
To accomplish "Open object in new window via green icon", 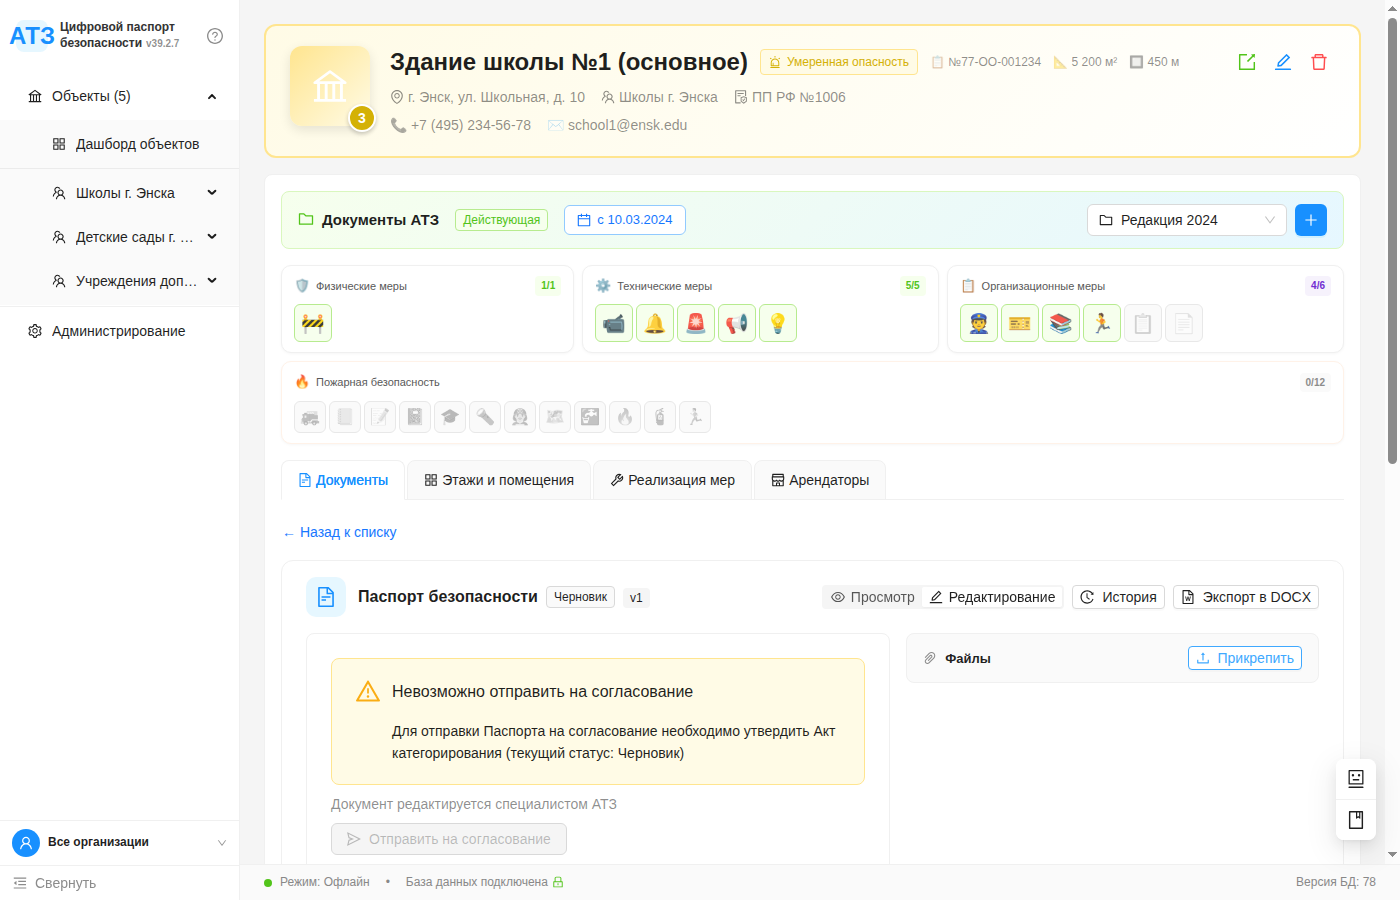I will 1246,61.
